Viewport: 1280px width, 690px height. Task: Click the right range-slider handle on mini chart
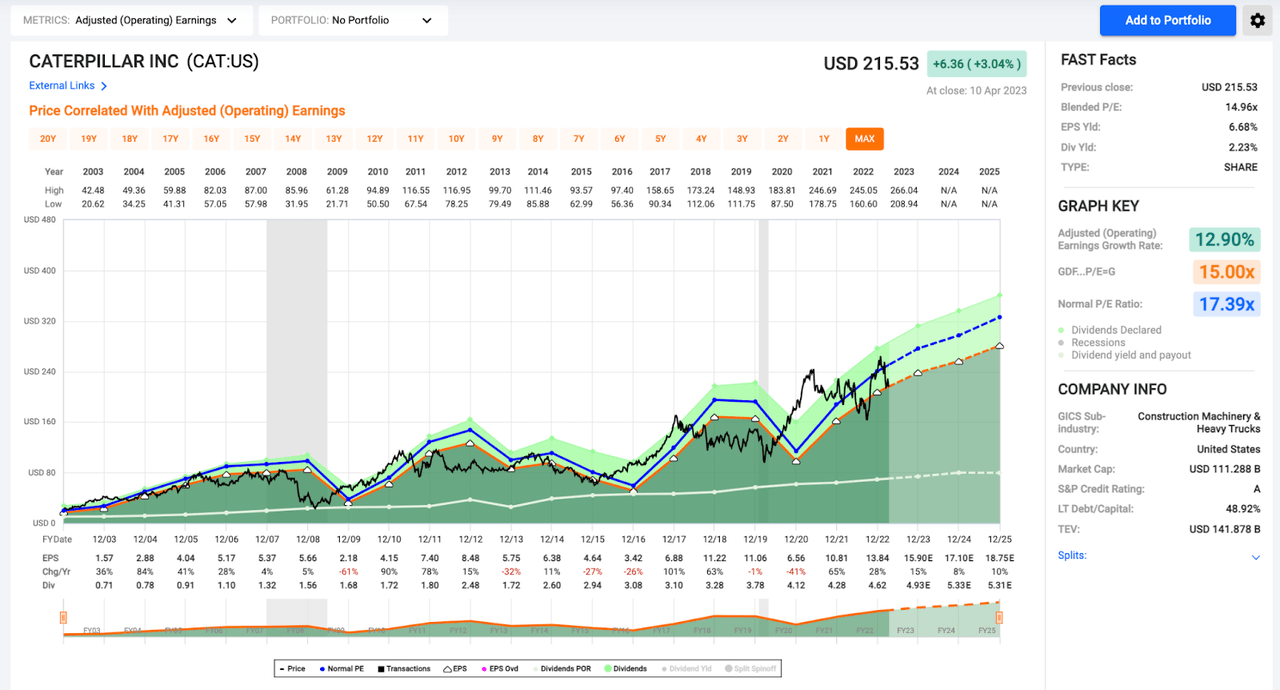(999, 618)
